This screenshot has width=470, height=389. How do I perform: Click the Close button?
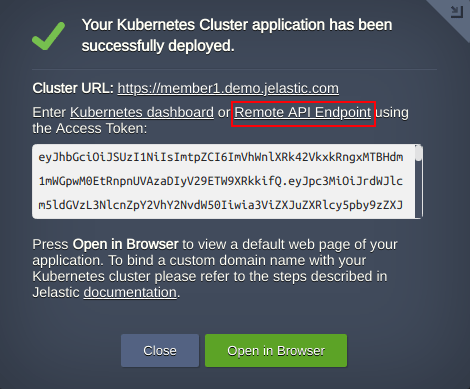click(x=160, y=351)
